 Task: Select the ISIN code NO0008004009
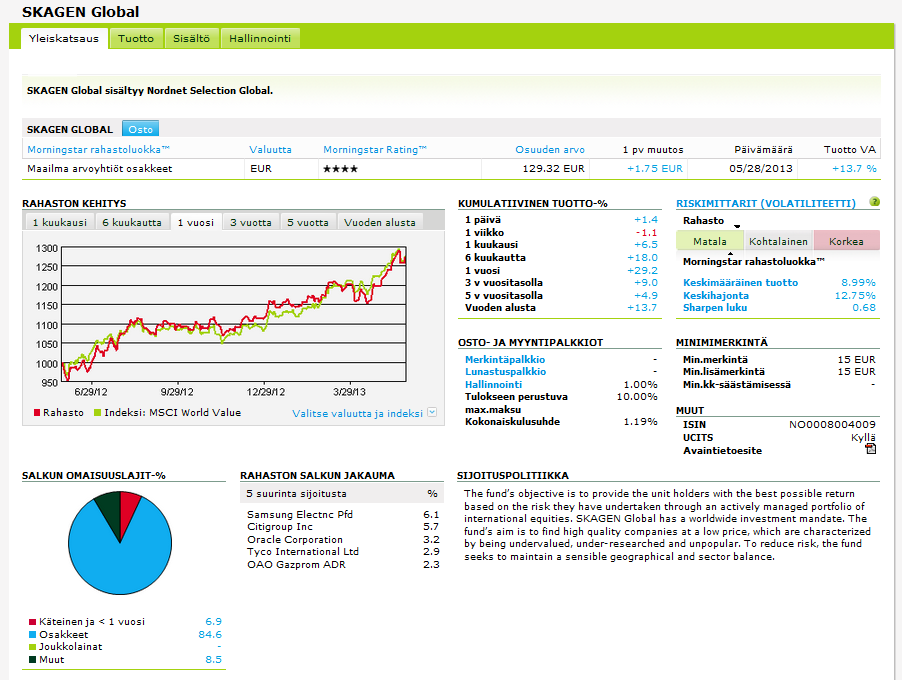click(x=832, y=425)
